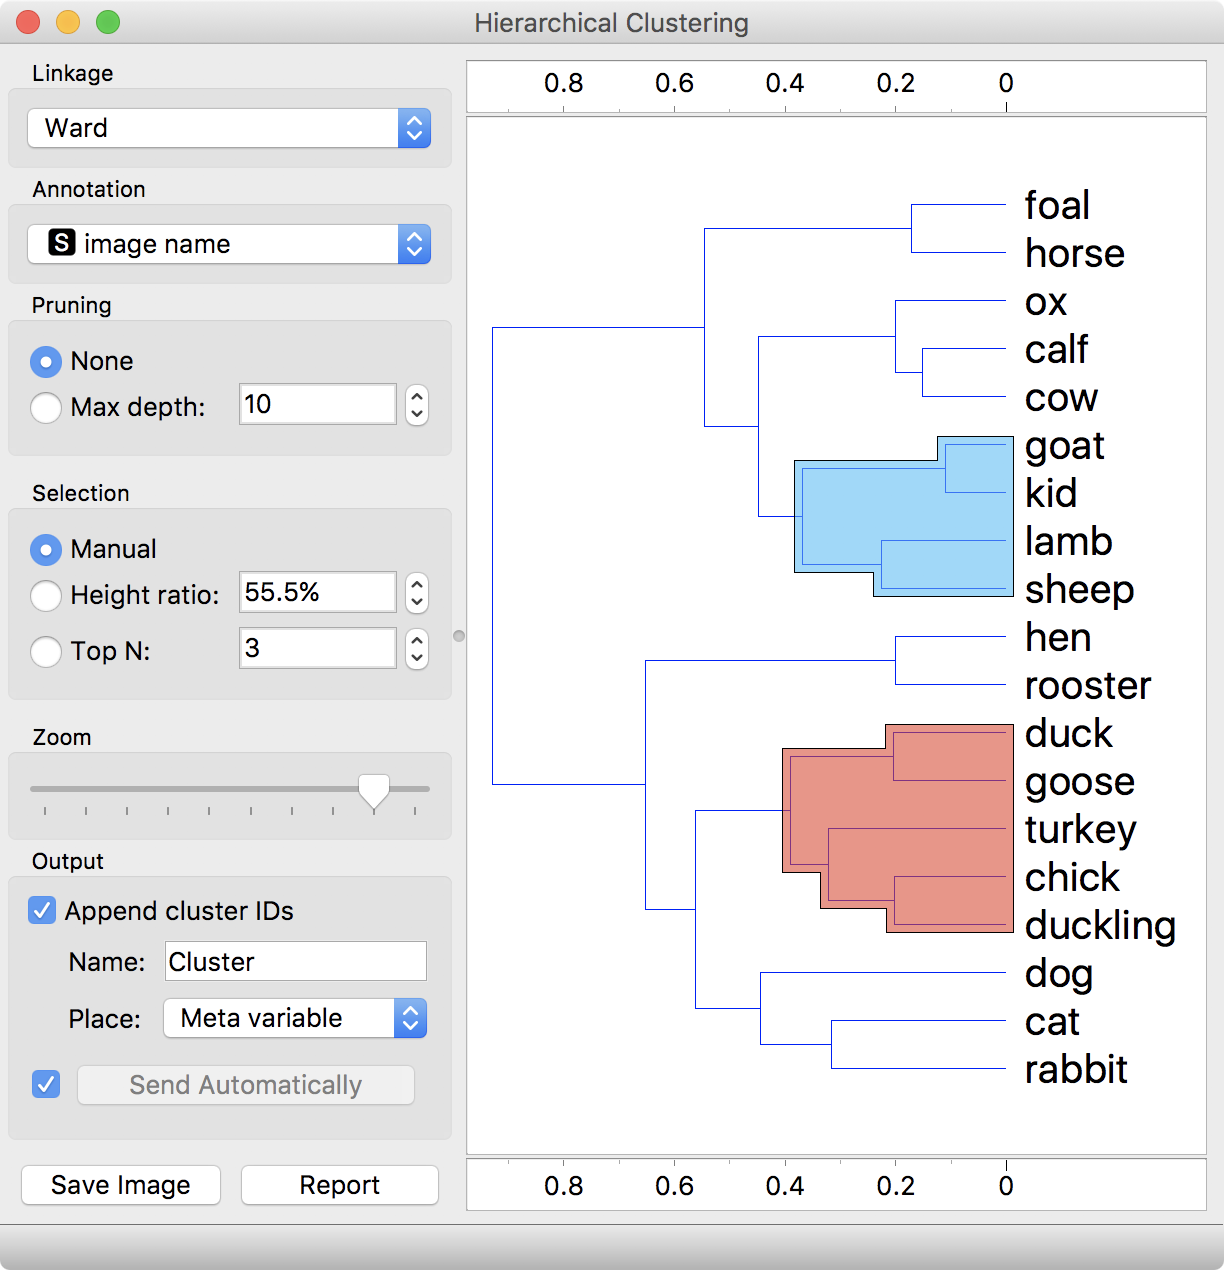Open the Linkage dropdown showing Ward
The height and width of the screenshot is (1270, 1224).
(x=229, y=128)
